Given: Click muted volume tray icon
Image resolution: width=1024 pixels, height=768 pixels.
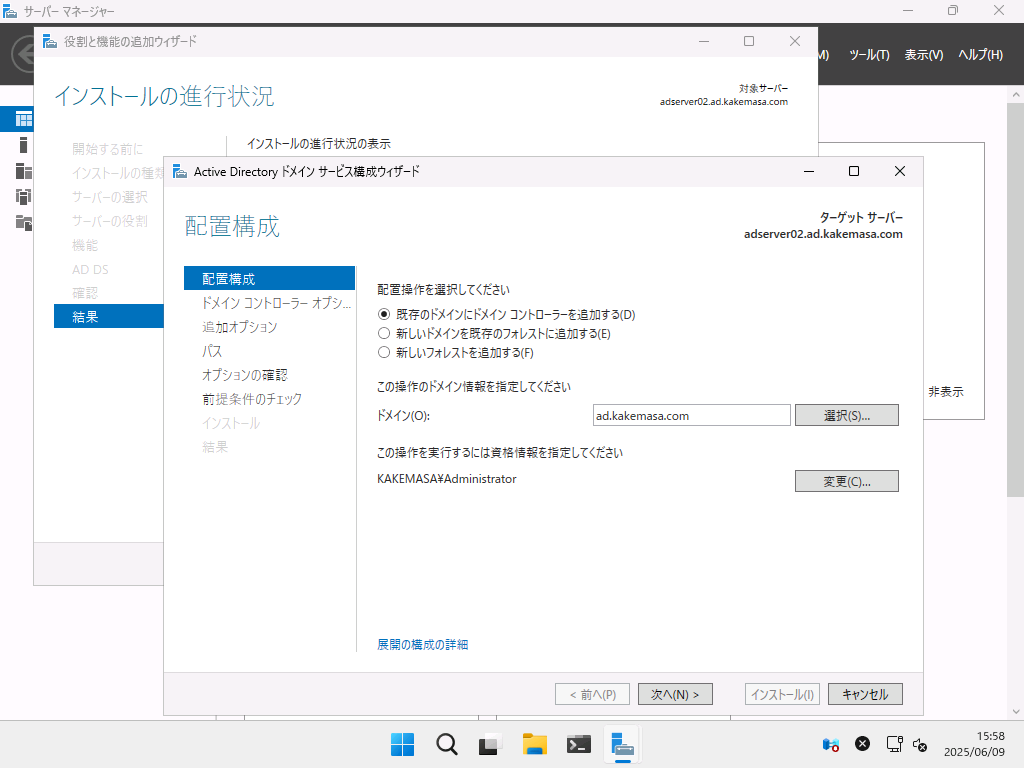Looking at the screenshot, I should point(920,744).
